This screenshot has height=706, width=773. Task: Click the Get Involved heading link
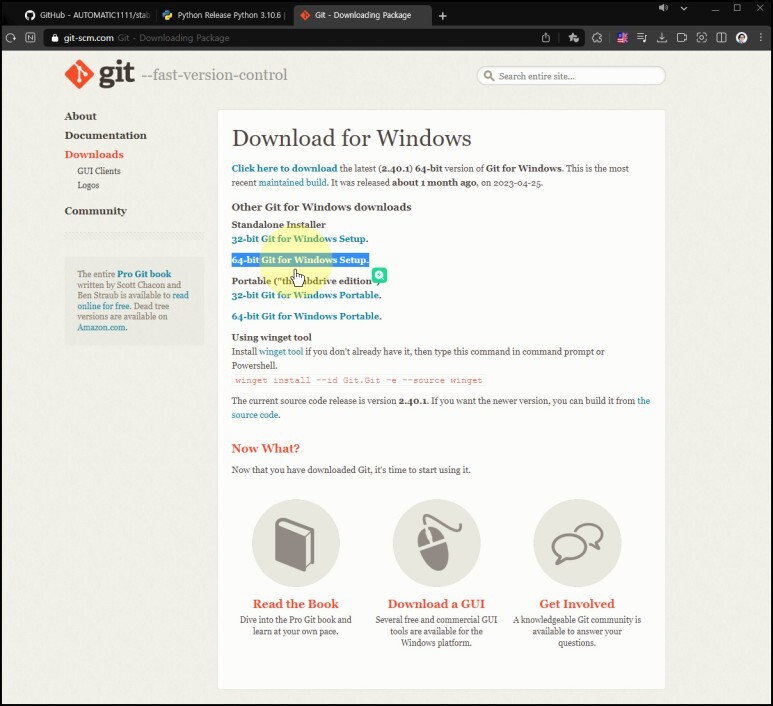pyautogui.click(x=577, y=604)
